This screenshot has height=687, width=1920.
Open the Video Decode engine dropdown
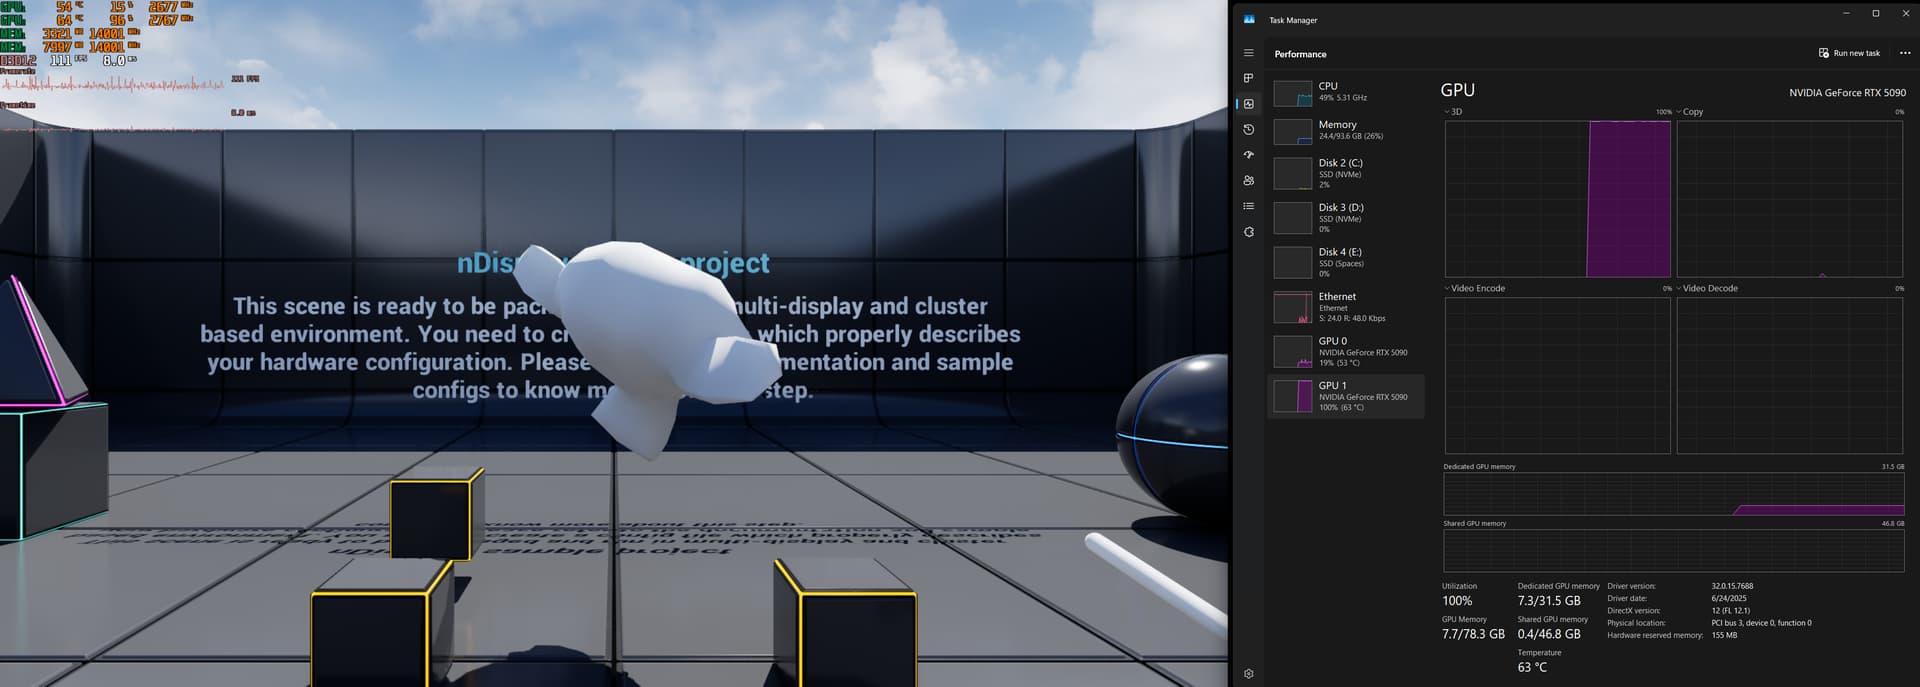(1706, 288)
